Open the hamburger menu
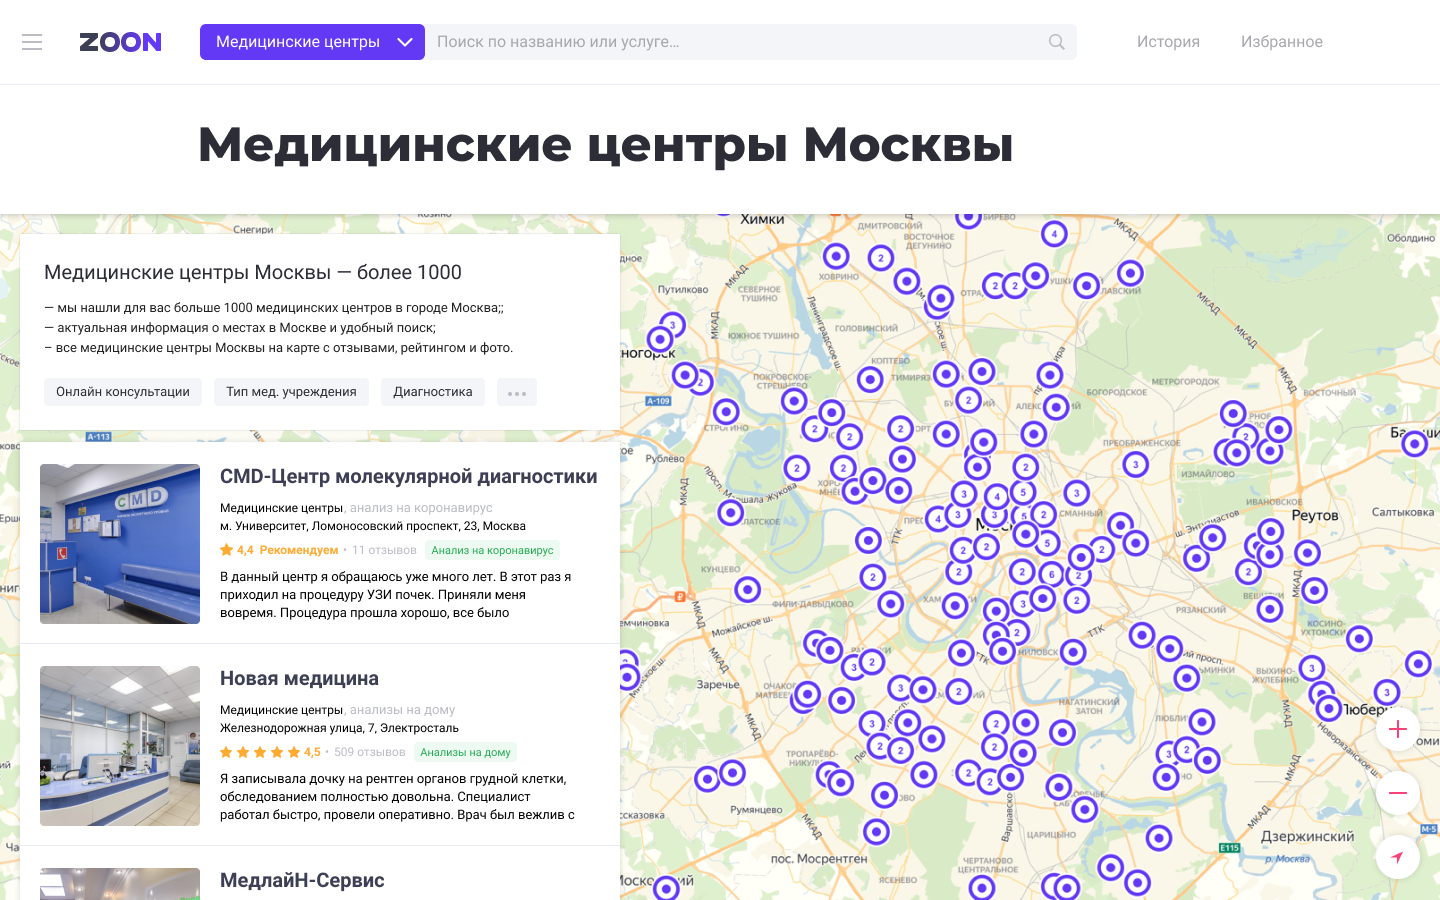This screenshot has width=1440, height=900. pos(32,42)
